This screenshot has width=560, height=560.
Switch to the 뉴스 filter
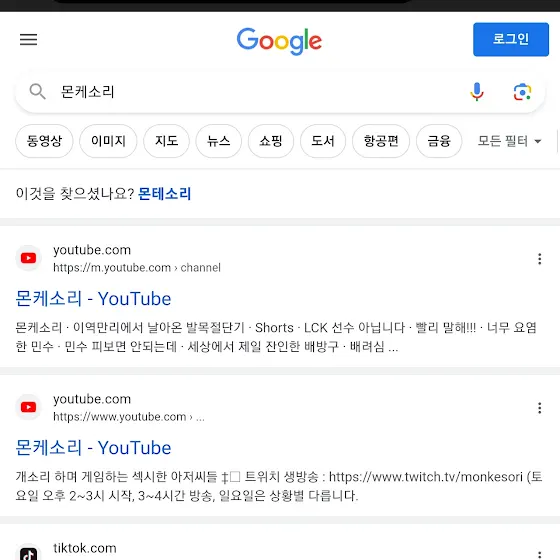click(x=219, y=141)
